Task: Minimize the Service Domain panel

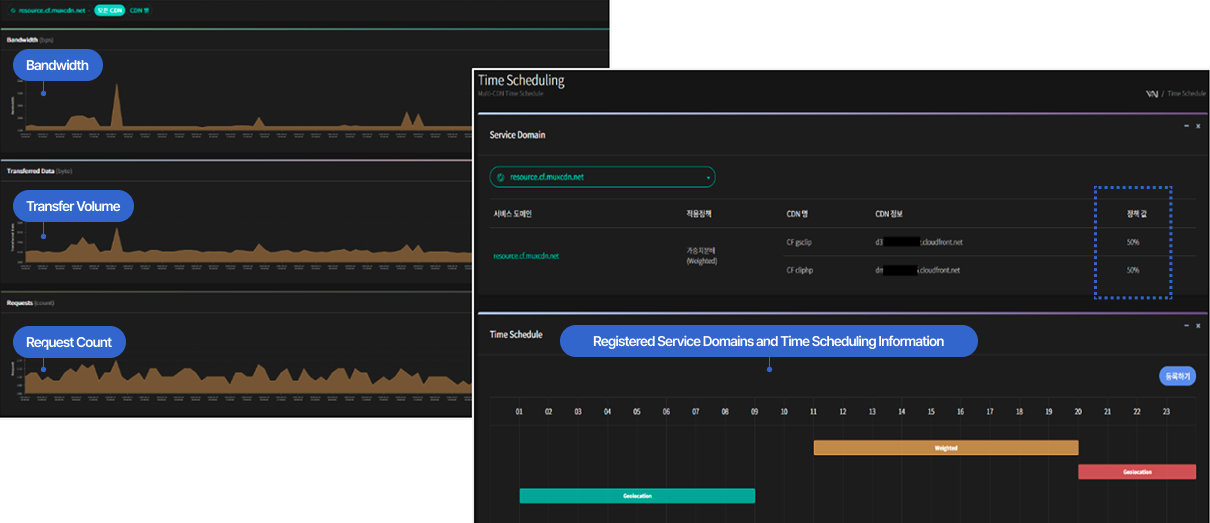Action: click(1185, 126)
